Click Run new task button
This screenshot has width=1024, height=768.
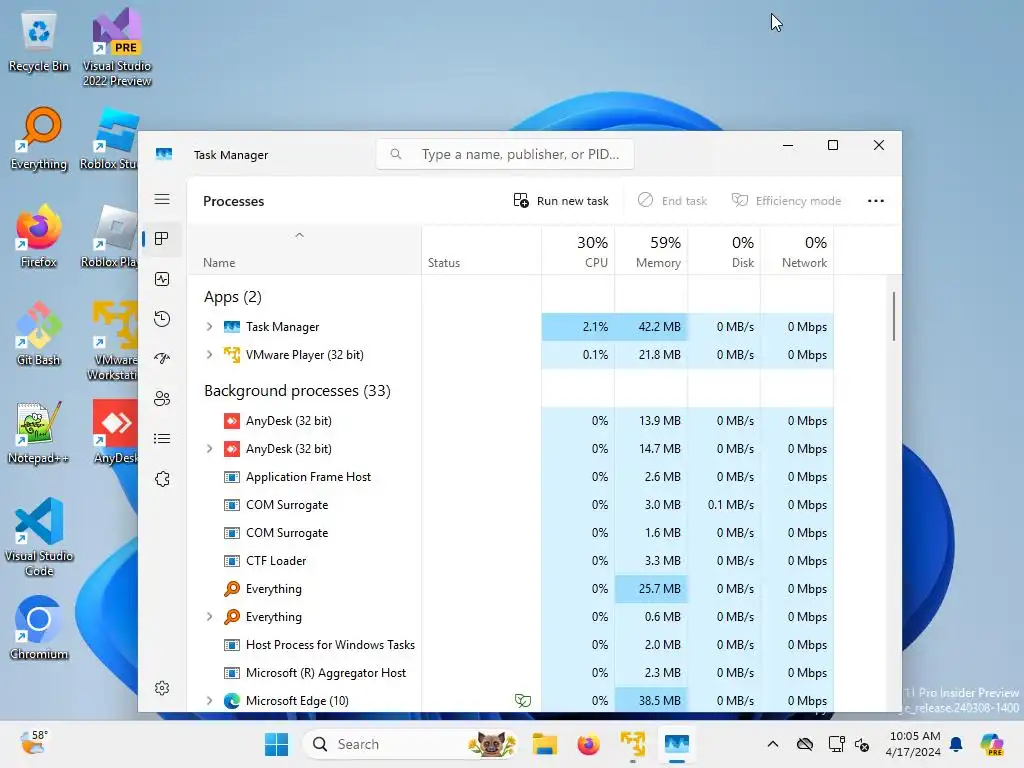tap(561, 201)
